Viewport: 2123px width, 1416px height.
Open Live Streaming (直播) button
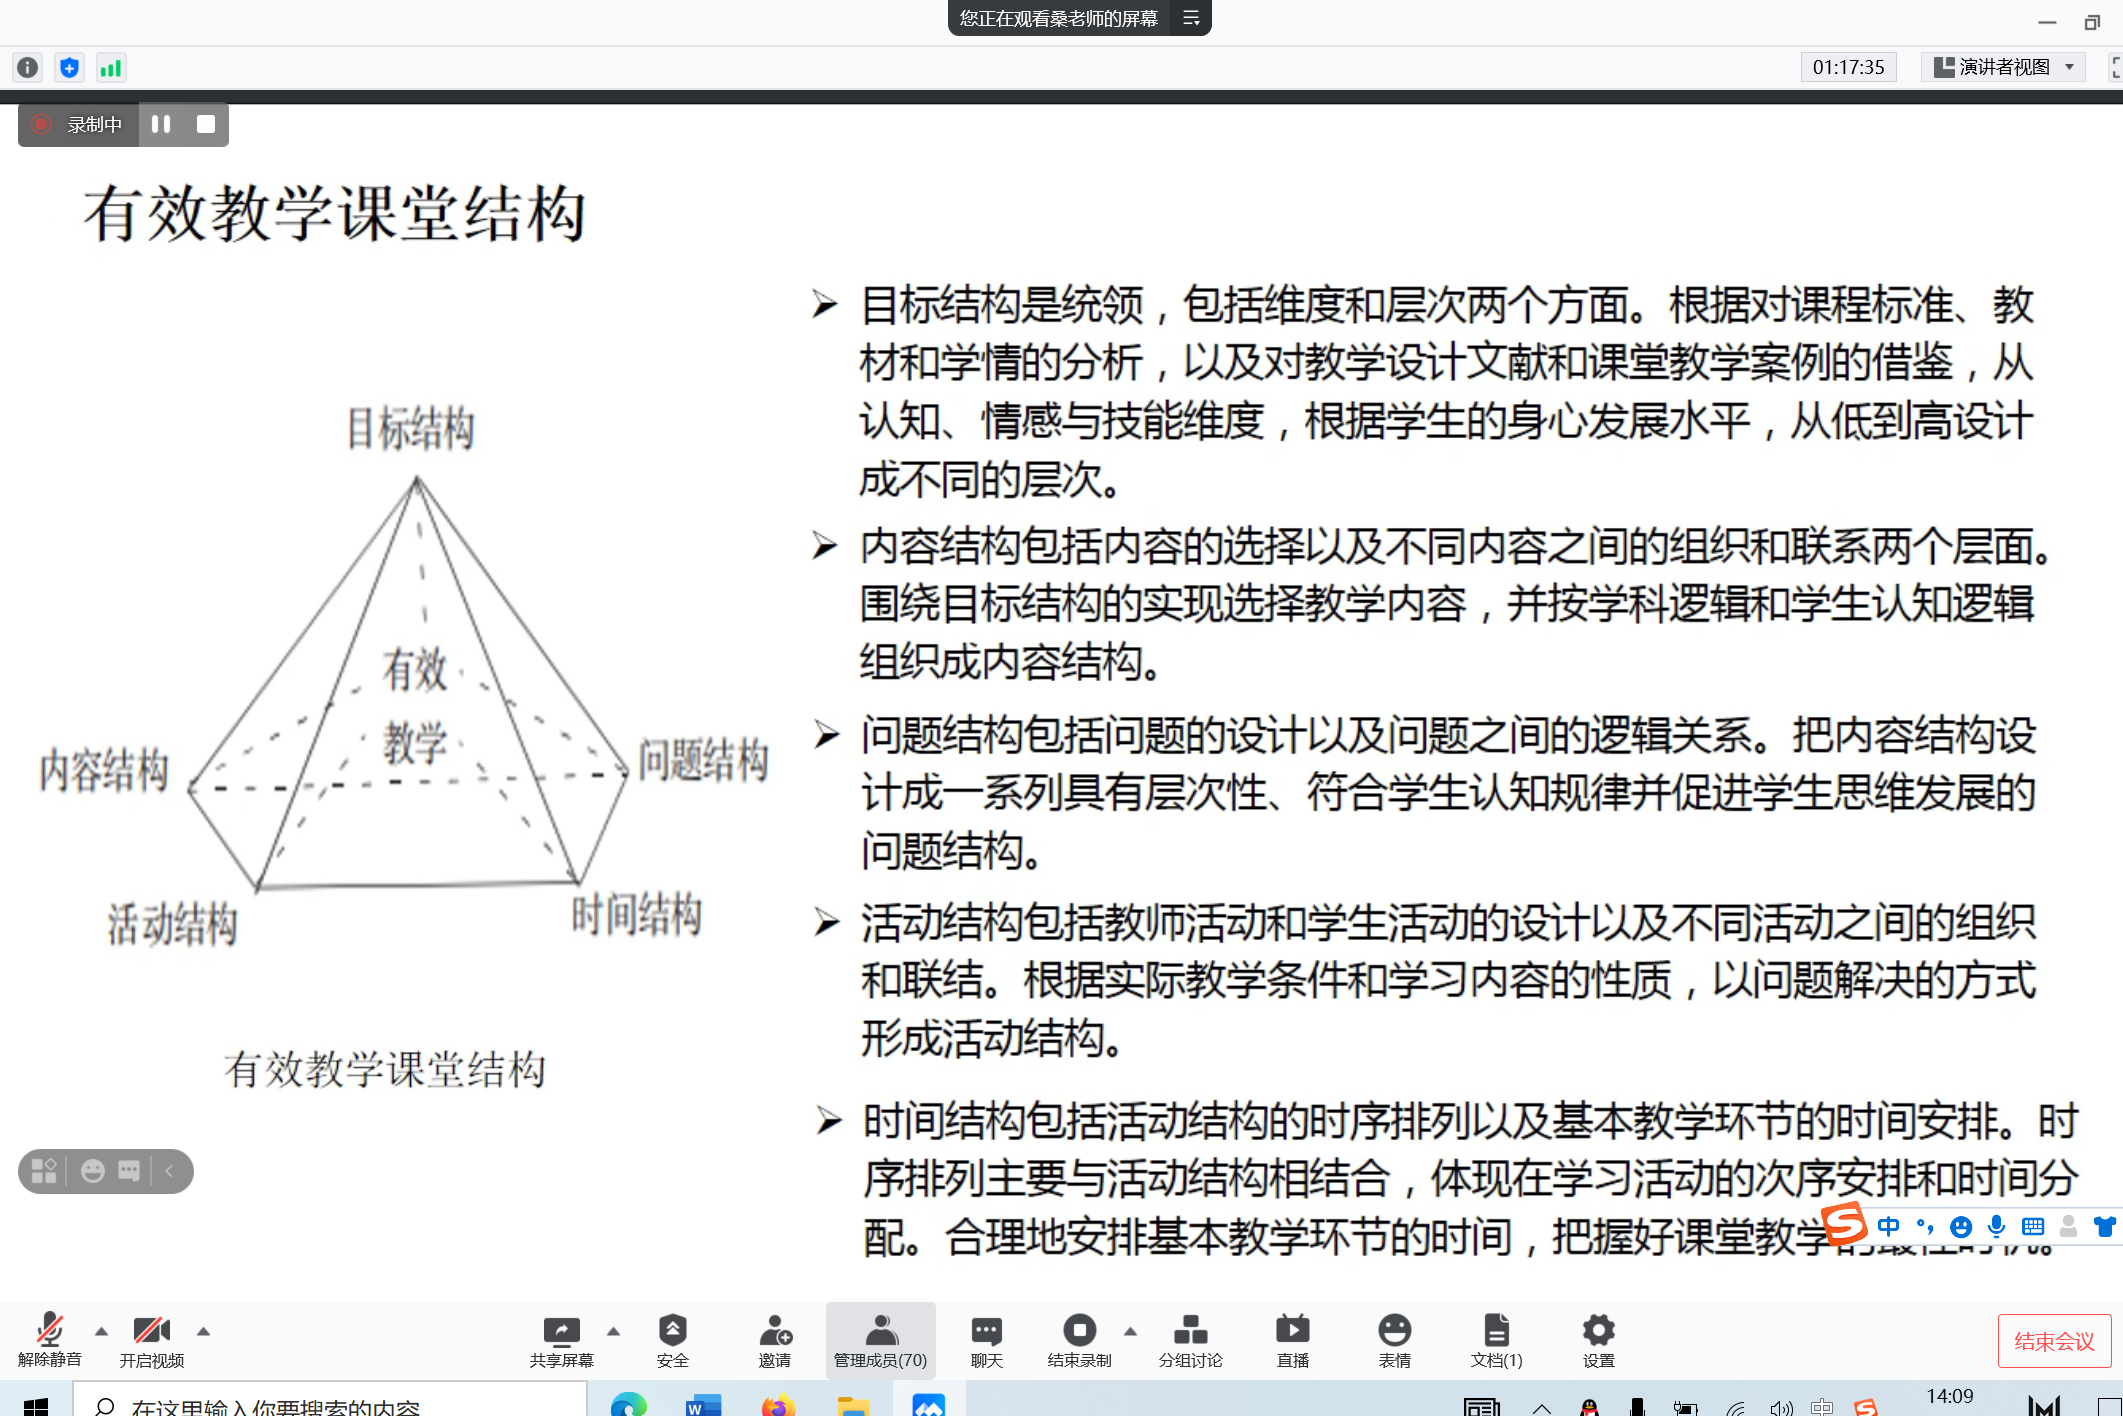pos(1292,1339)
